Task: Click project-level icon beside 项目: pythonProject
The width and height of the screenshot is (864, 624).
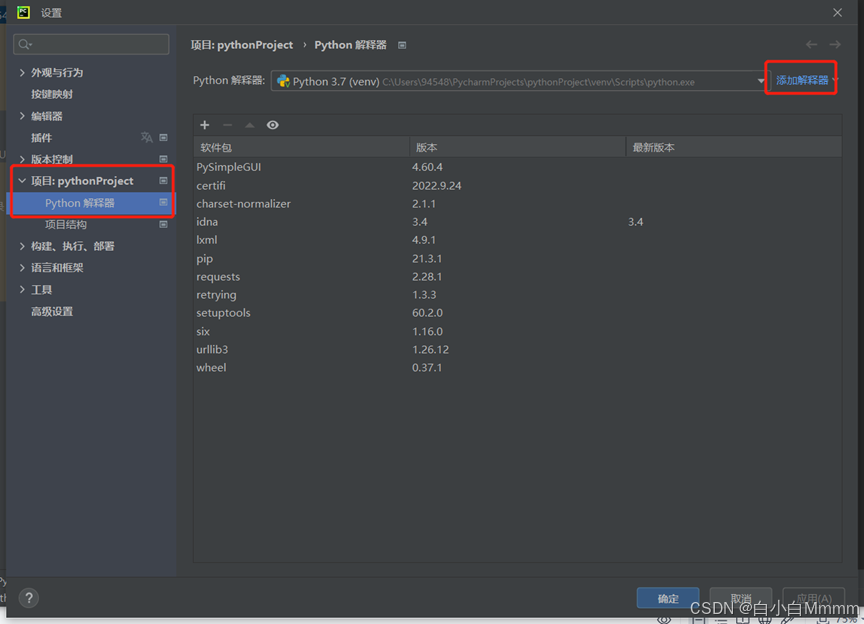Action: [x=164, y=181]
